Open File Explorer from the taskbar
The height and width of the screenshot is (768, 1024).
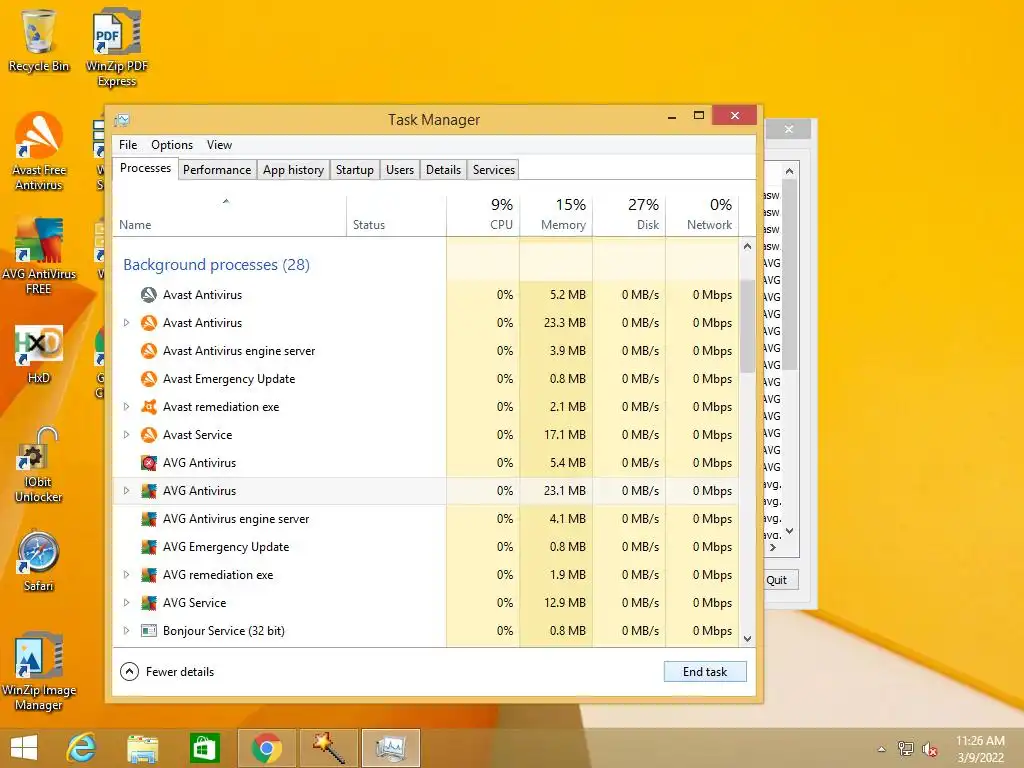point(142,748)
